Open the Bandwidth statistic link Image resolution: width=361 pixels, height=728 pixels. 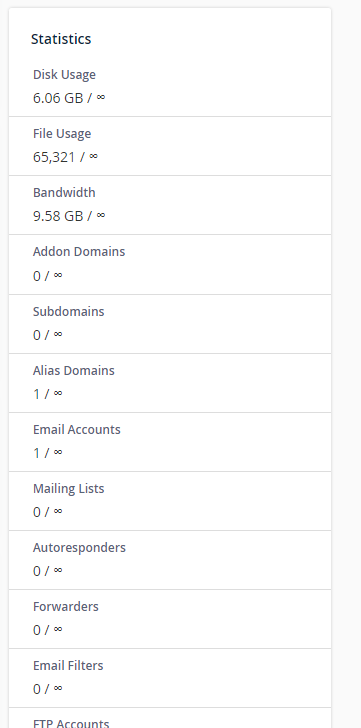click(x=64, y=193)
